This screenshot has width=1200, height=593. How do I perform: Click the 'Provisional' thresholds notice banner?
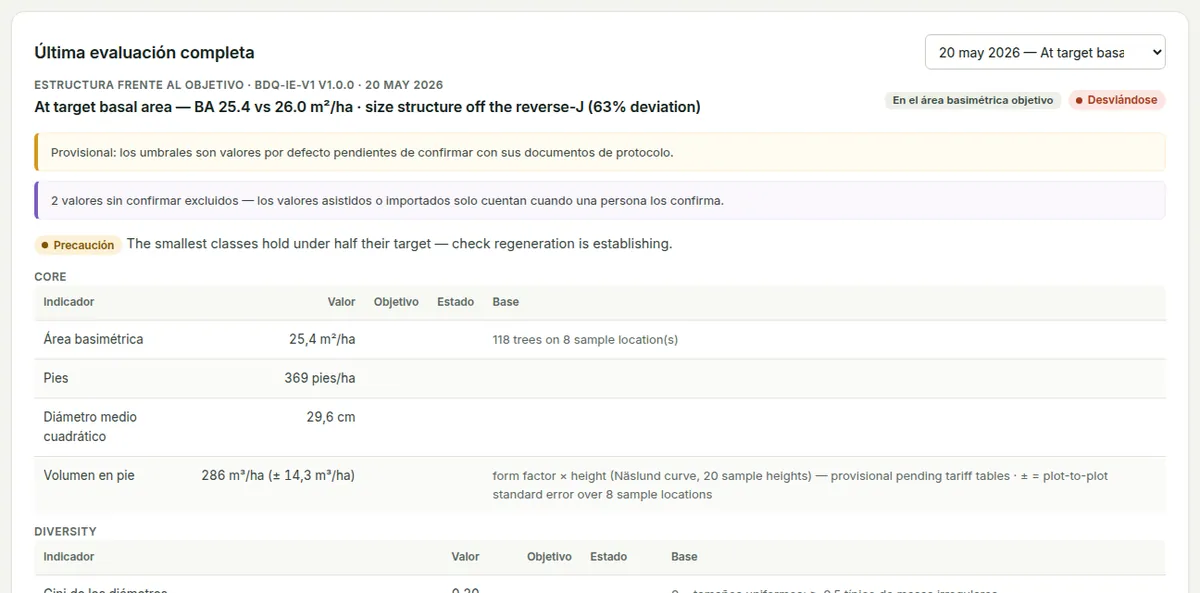(600, 152)
